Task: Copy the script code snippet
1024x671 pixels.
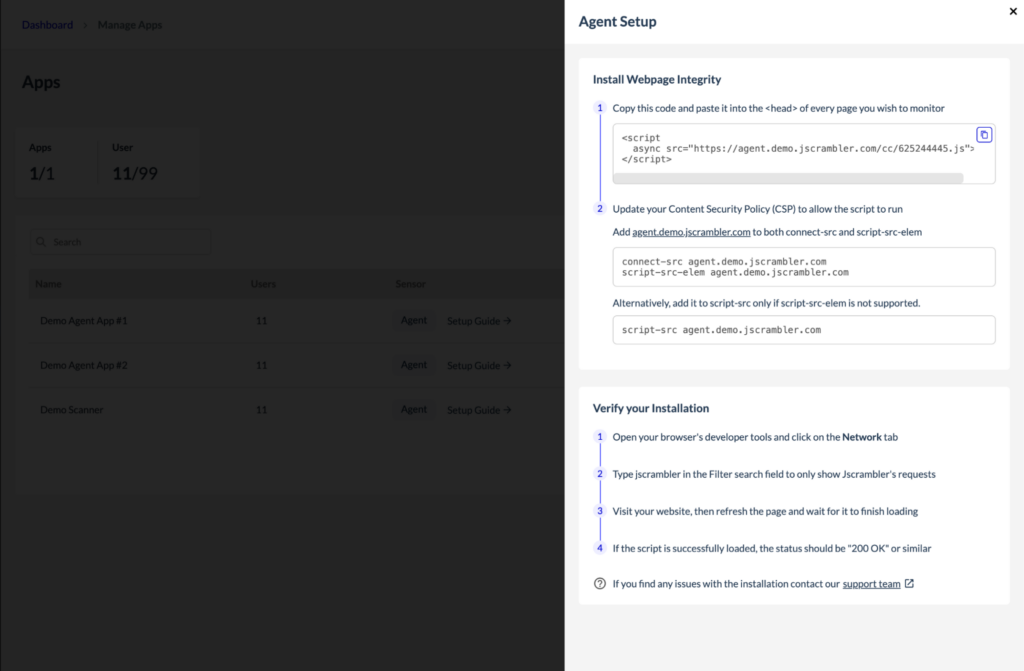Action: tap(984, 135)
